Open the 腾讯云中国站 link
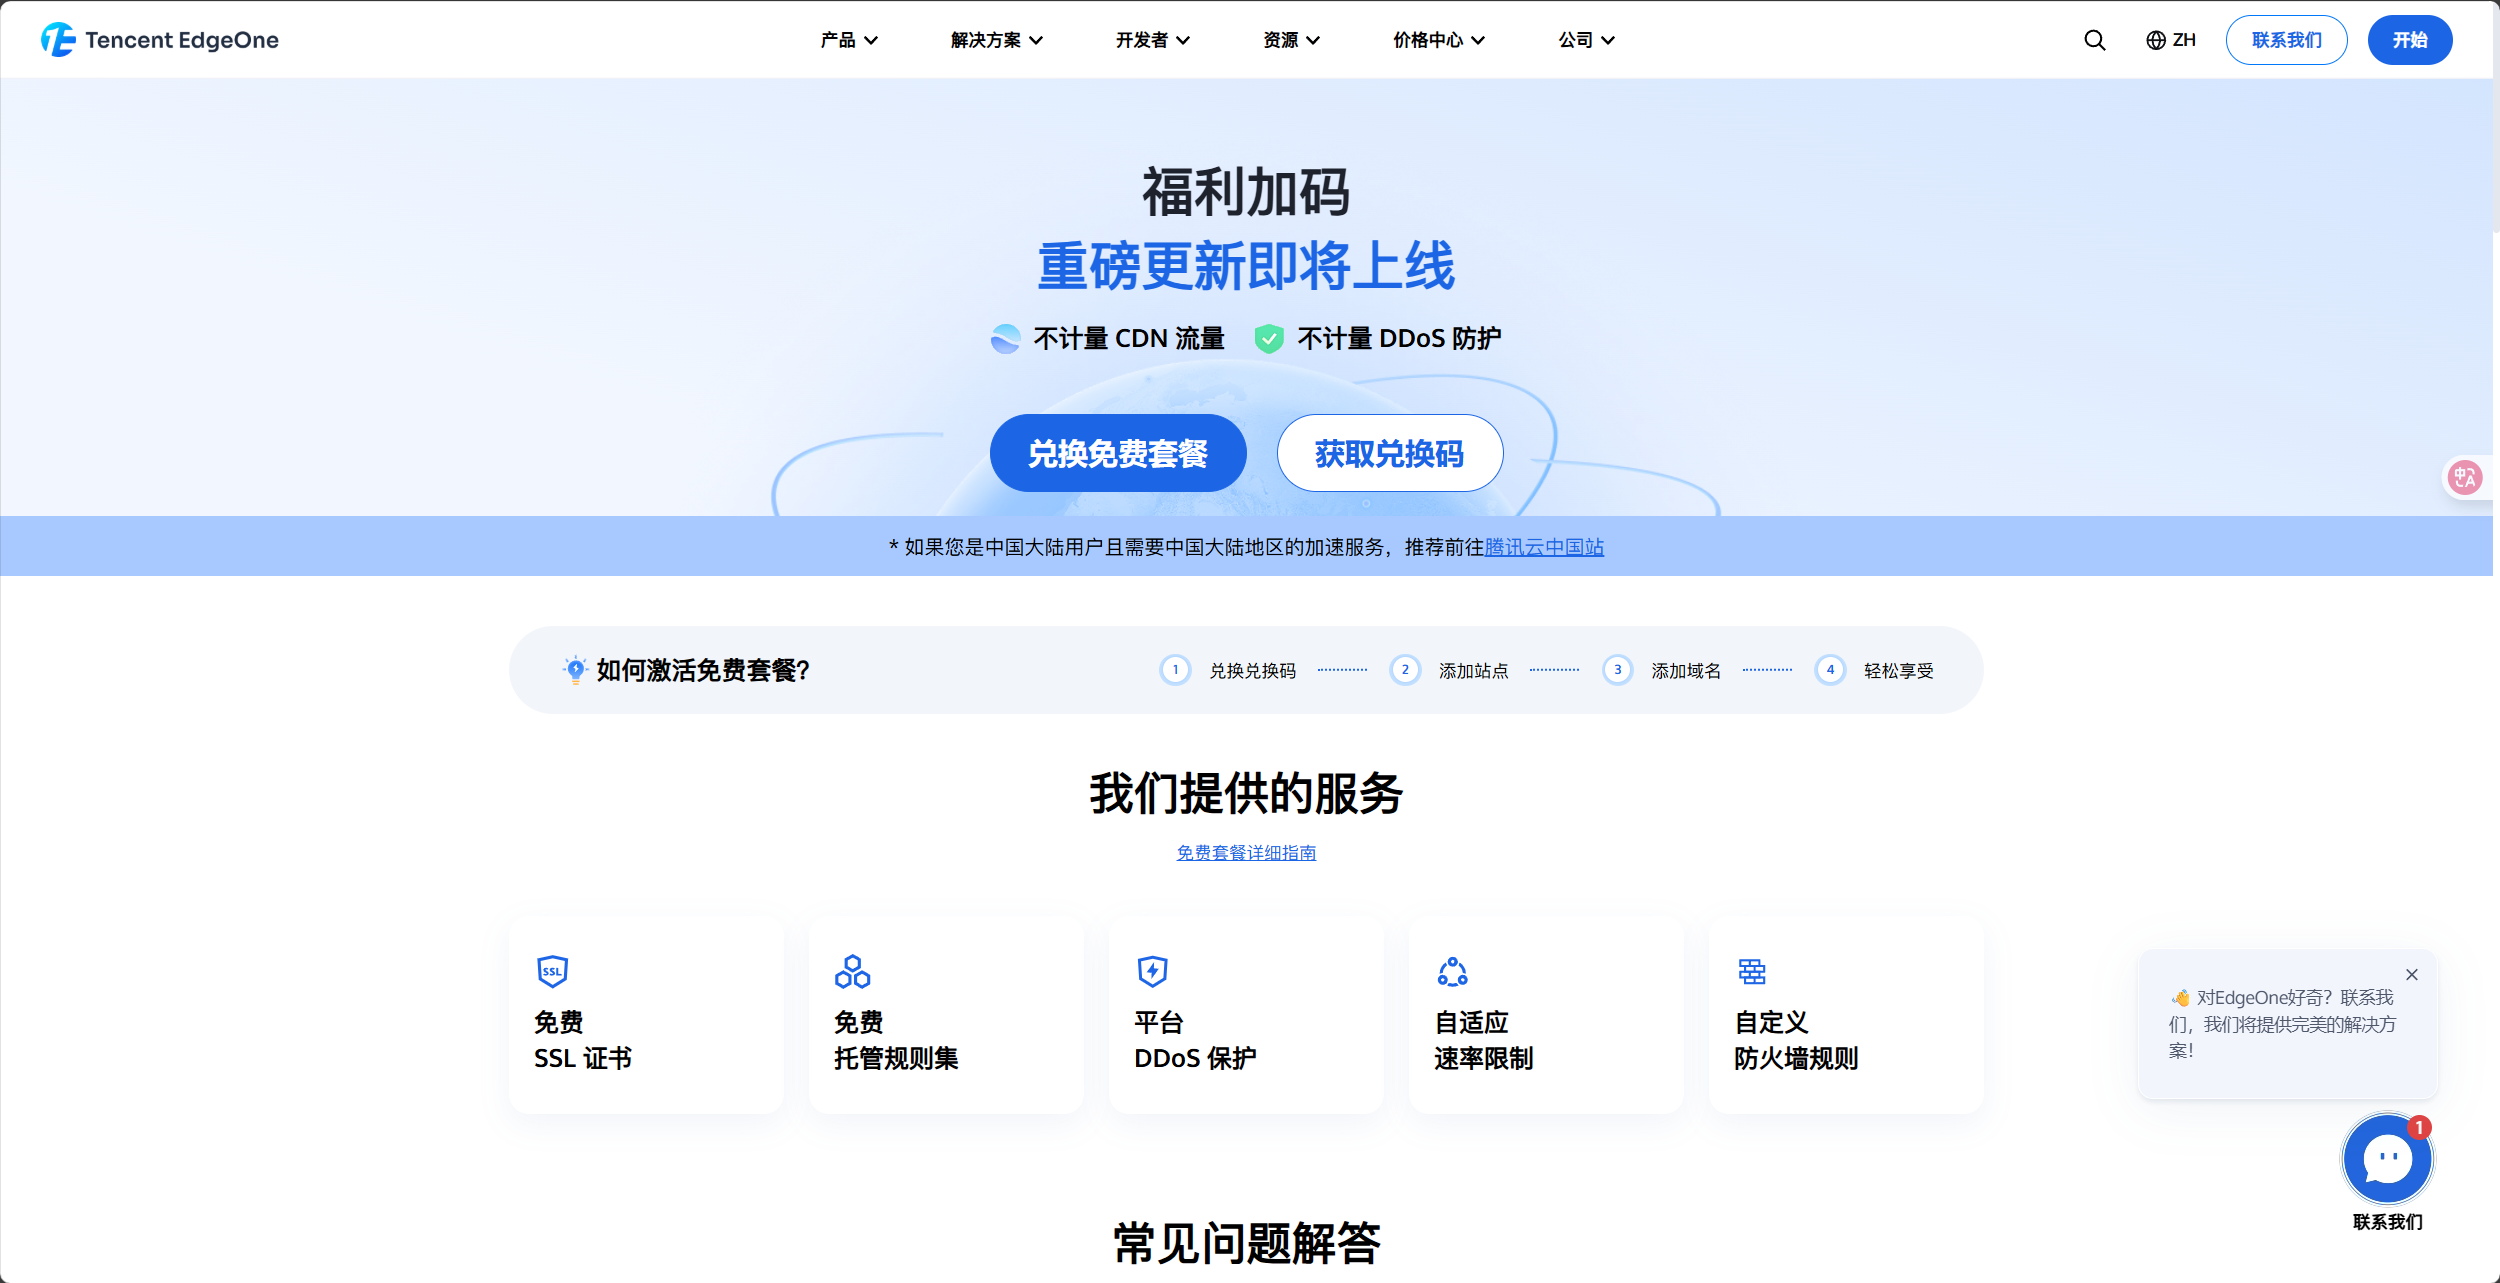Image resolution: width=2500 pixels, height=1283 pixels. coord(1543,547)
